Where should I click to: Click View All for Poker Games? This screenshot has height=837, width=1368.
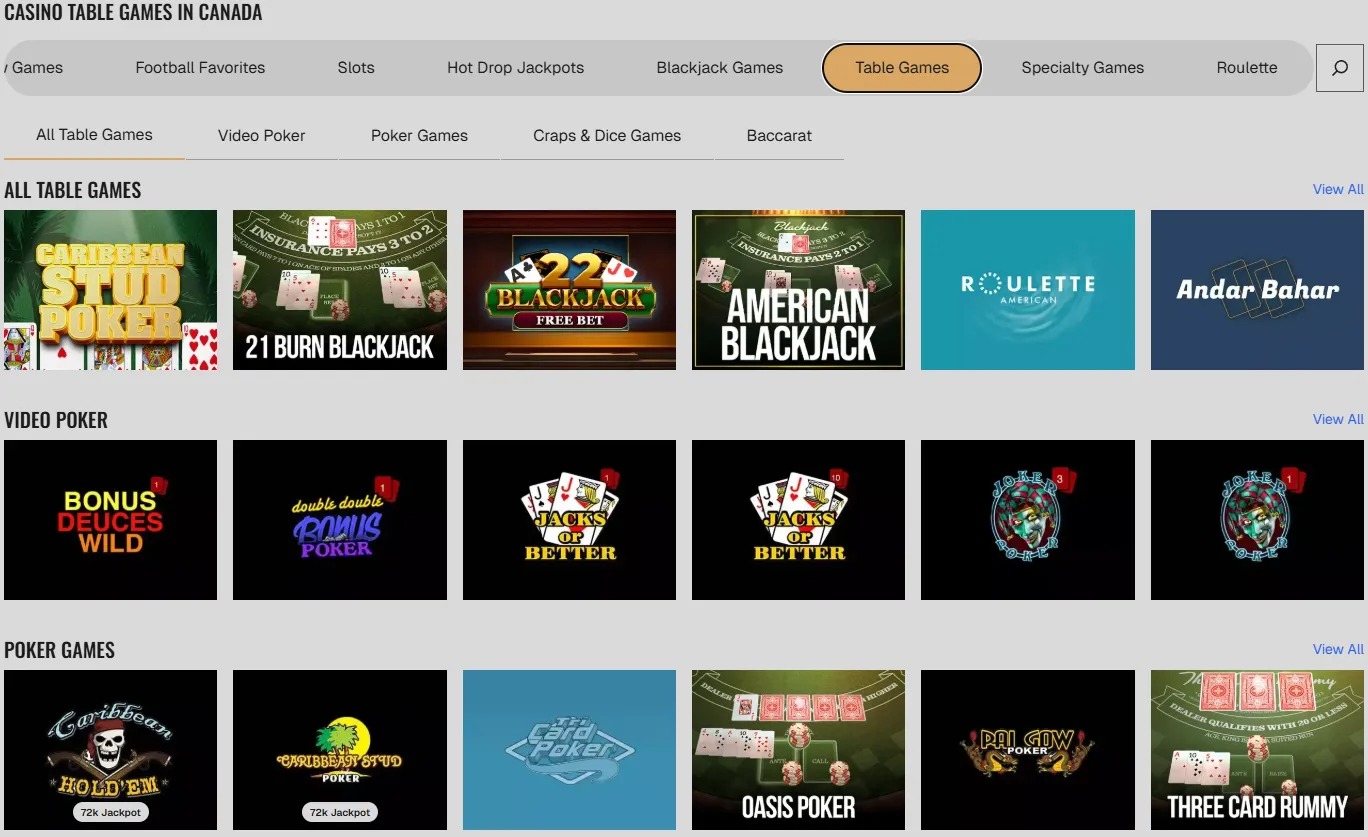(x=1338, y=649)
